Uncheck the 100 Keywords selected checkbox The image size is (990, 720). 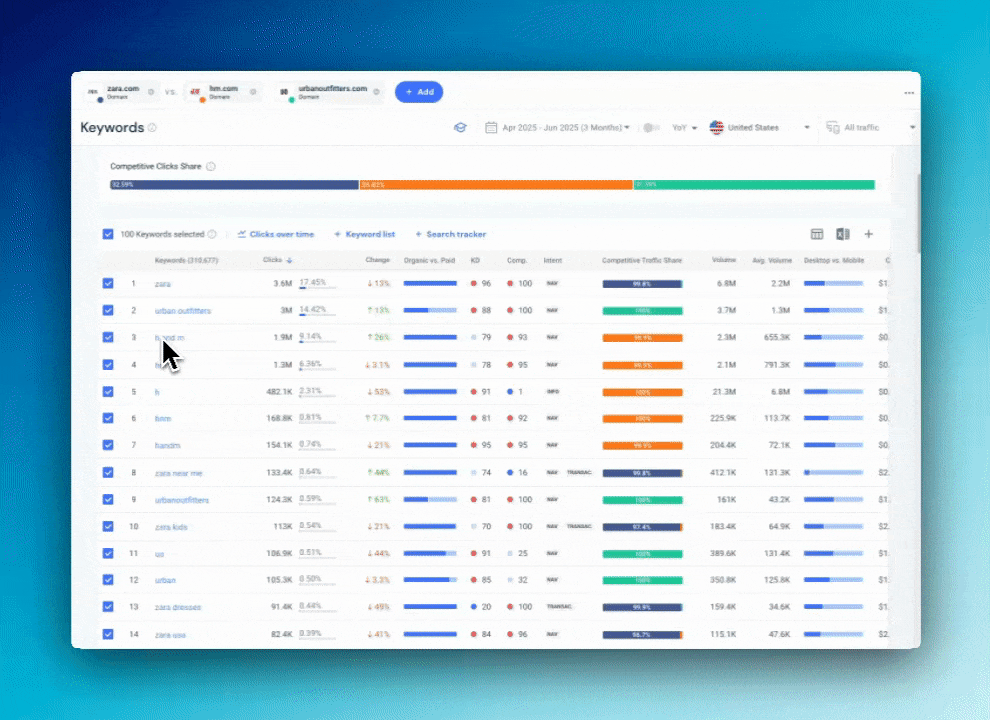[x=108, y=234]
